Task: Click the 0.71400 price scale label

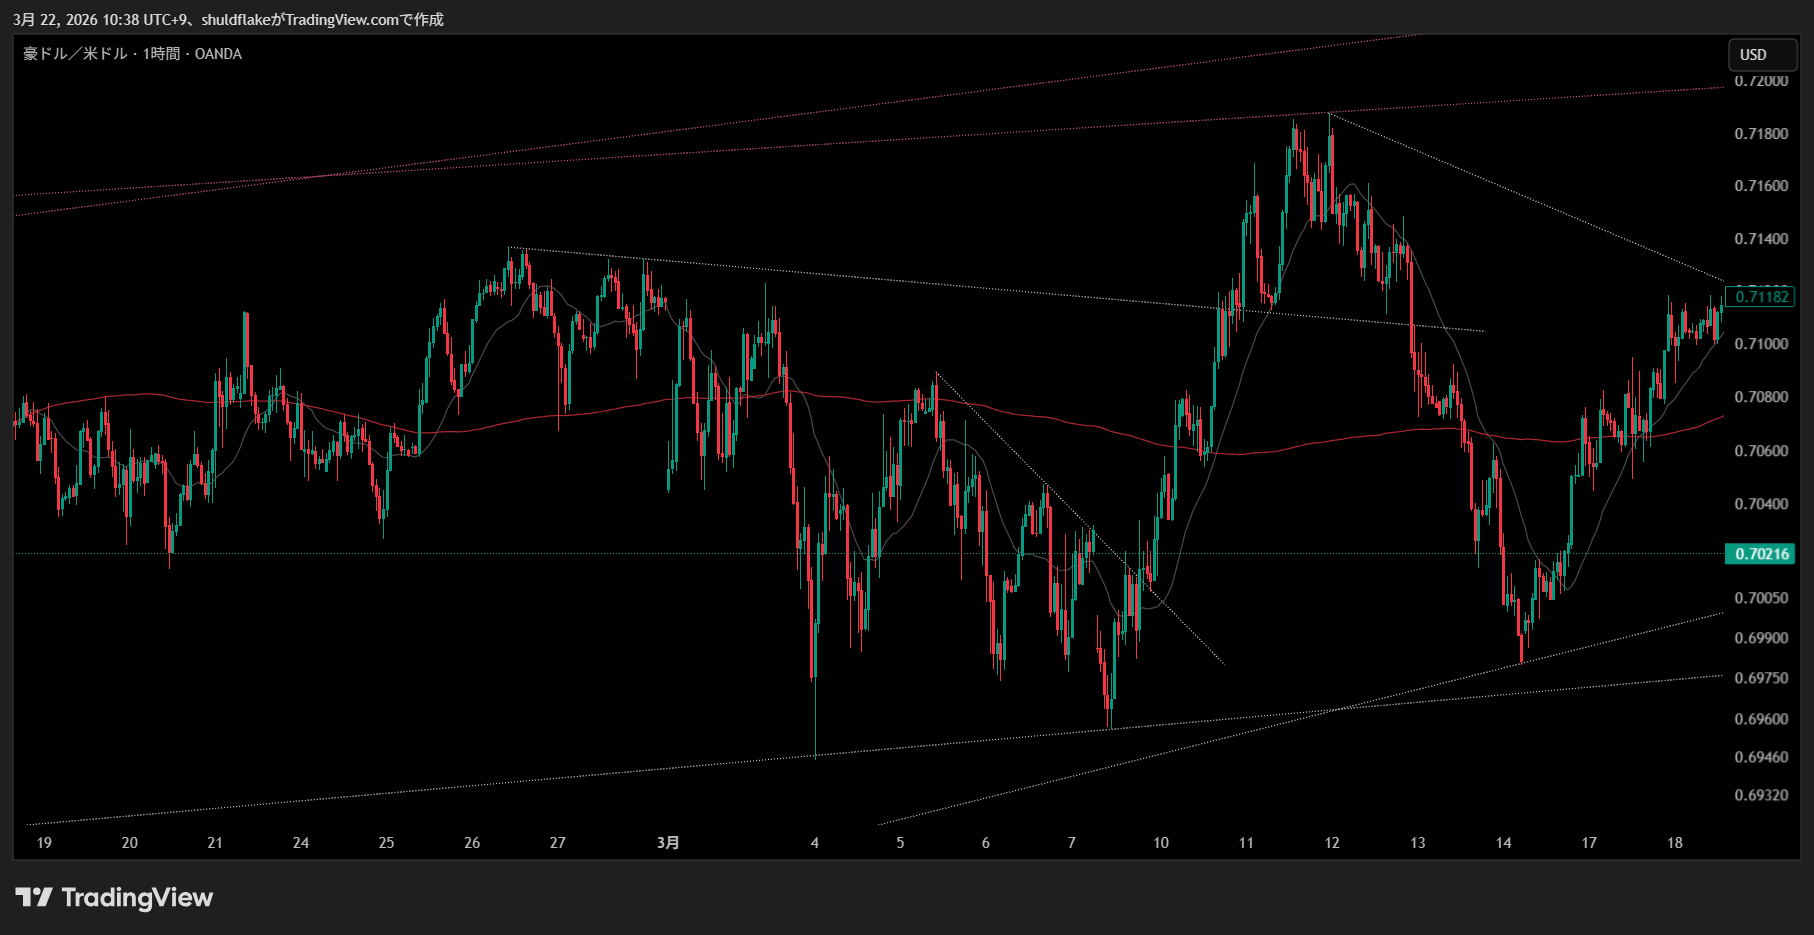Action: [x=1760, y=239]
